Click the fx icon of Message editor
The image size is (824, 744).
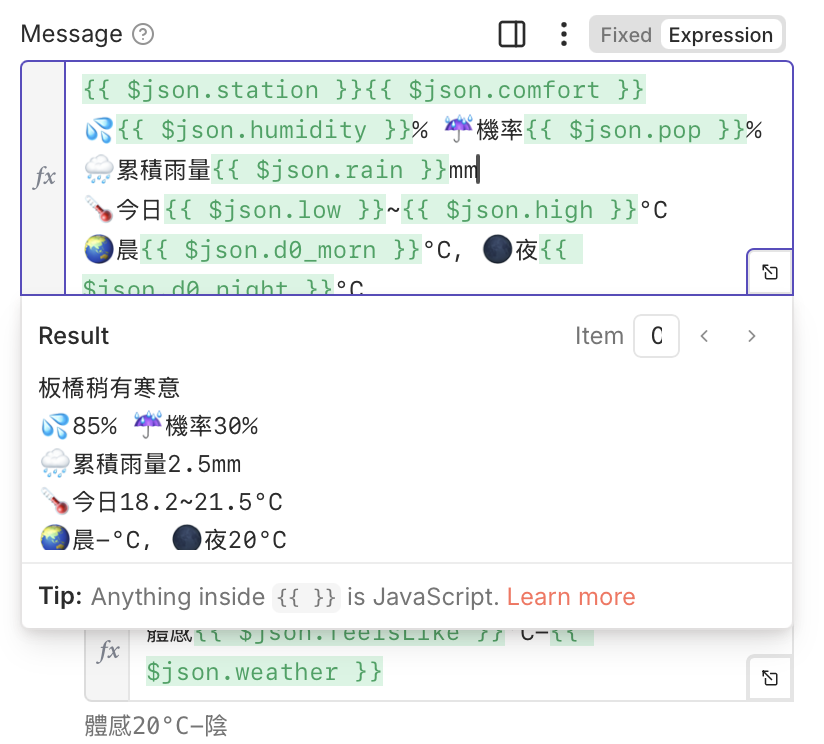click(44, 178)
